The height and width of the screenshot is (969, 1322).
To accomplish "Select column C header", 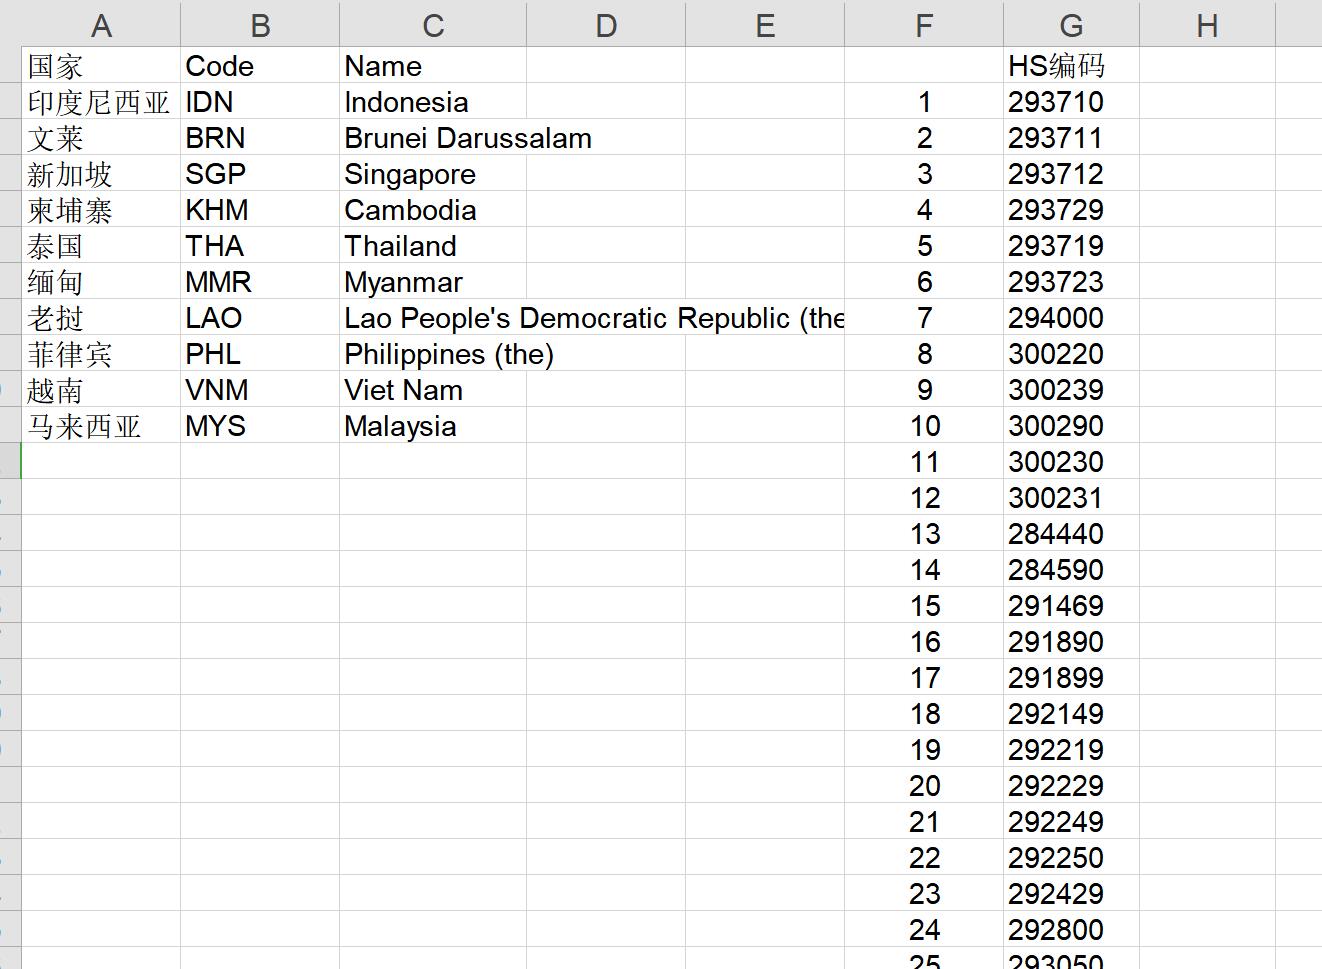I will tap(433, 24).
